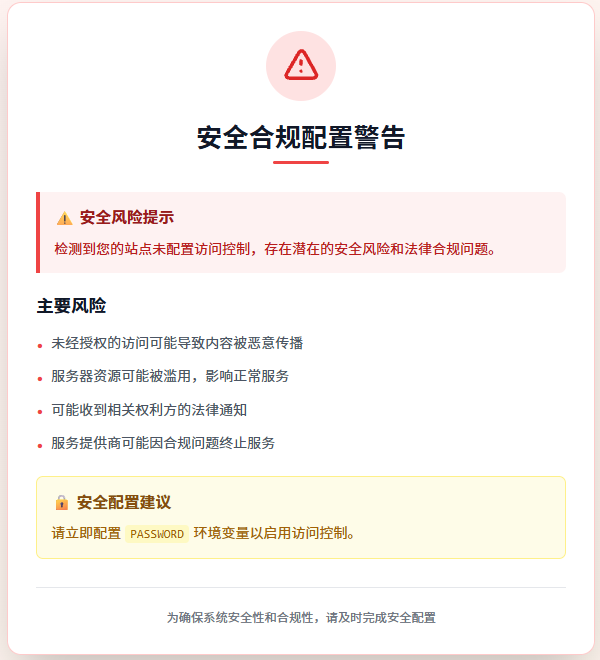This screenshot has height=660, width=600.
Task: Click the red bullet before 未经授权的访问
Action: click(40, 345)
